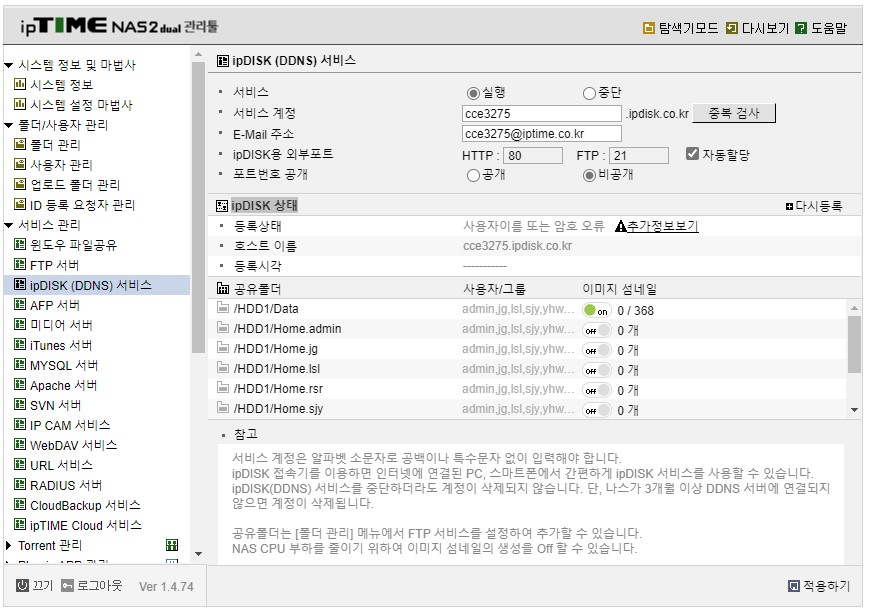Image resolution: width=880 pixels, height=614 pixels.
Task: Click the shared folder list scrollbar down arrow
Action: point(854,410)
